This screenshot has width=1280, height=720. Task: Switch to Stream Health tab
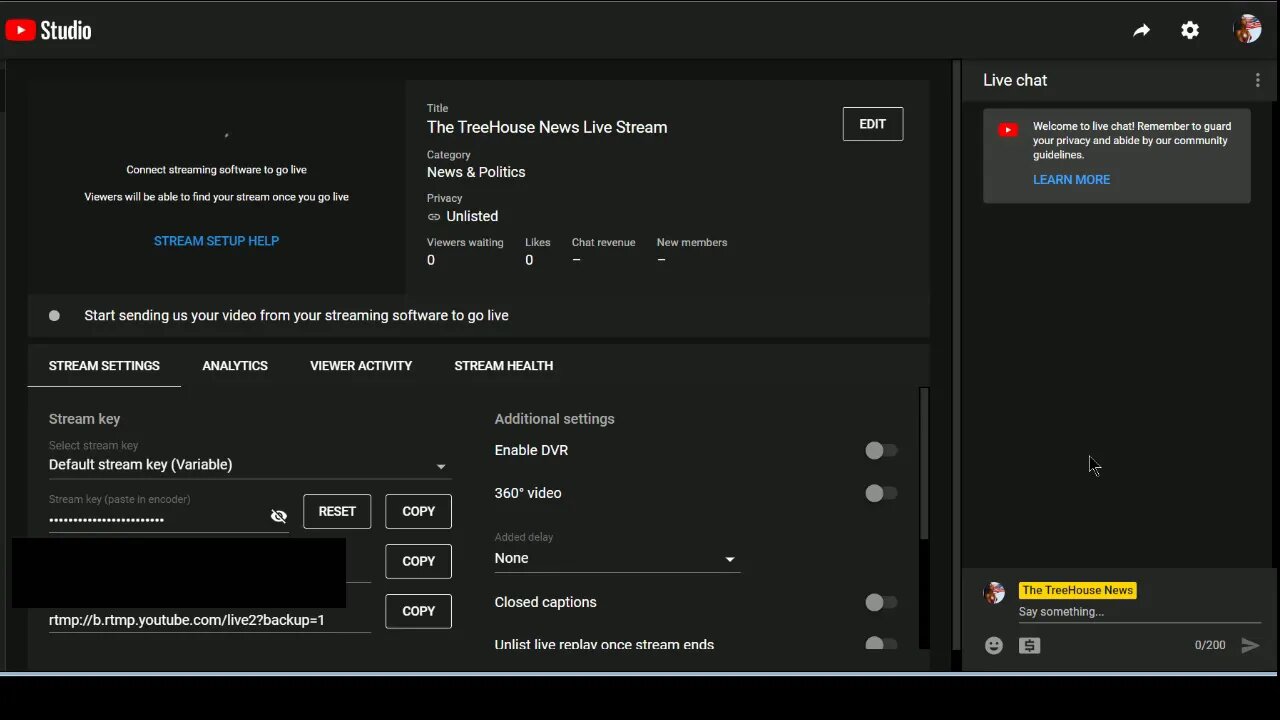504,366
